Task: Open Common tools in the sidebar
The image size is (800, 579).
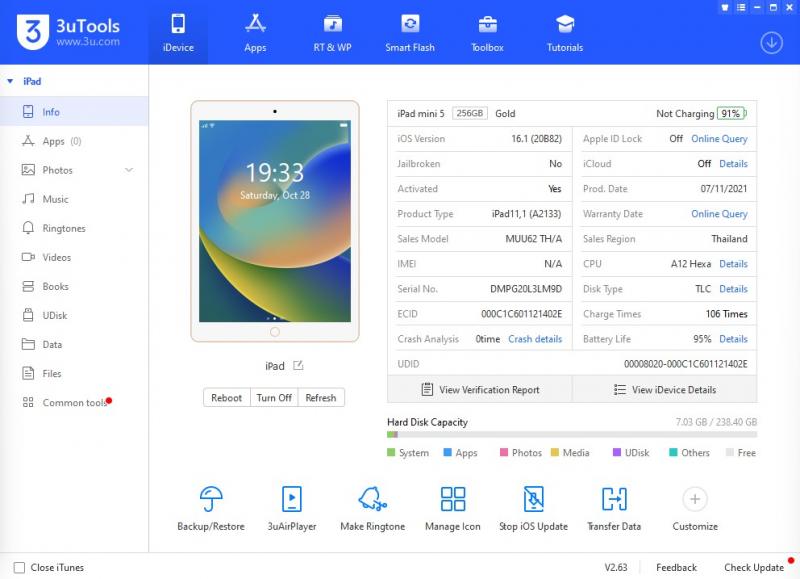Action: (x=74, y=402)
